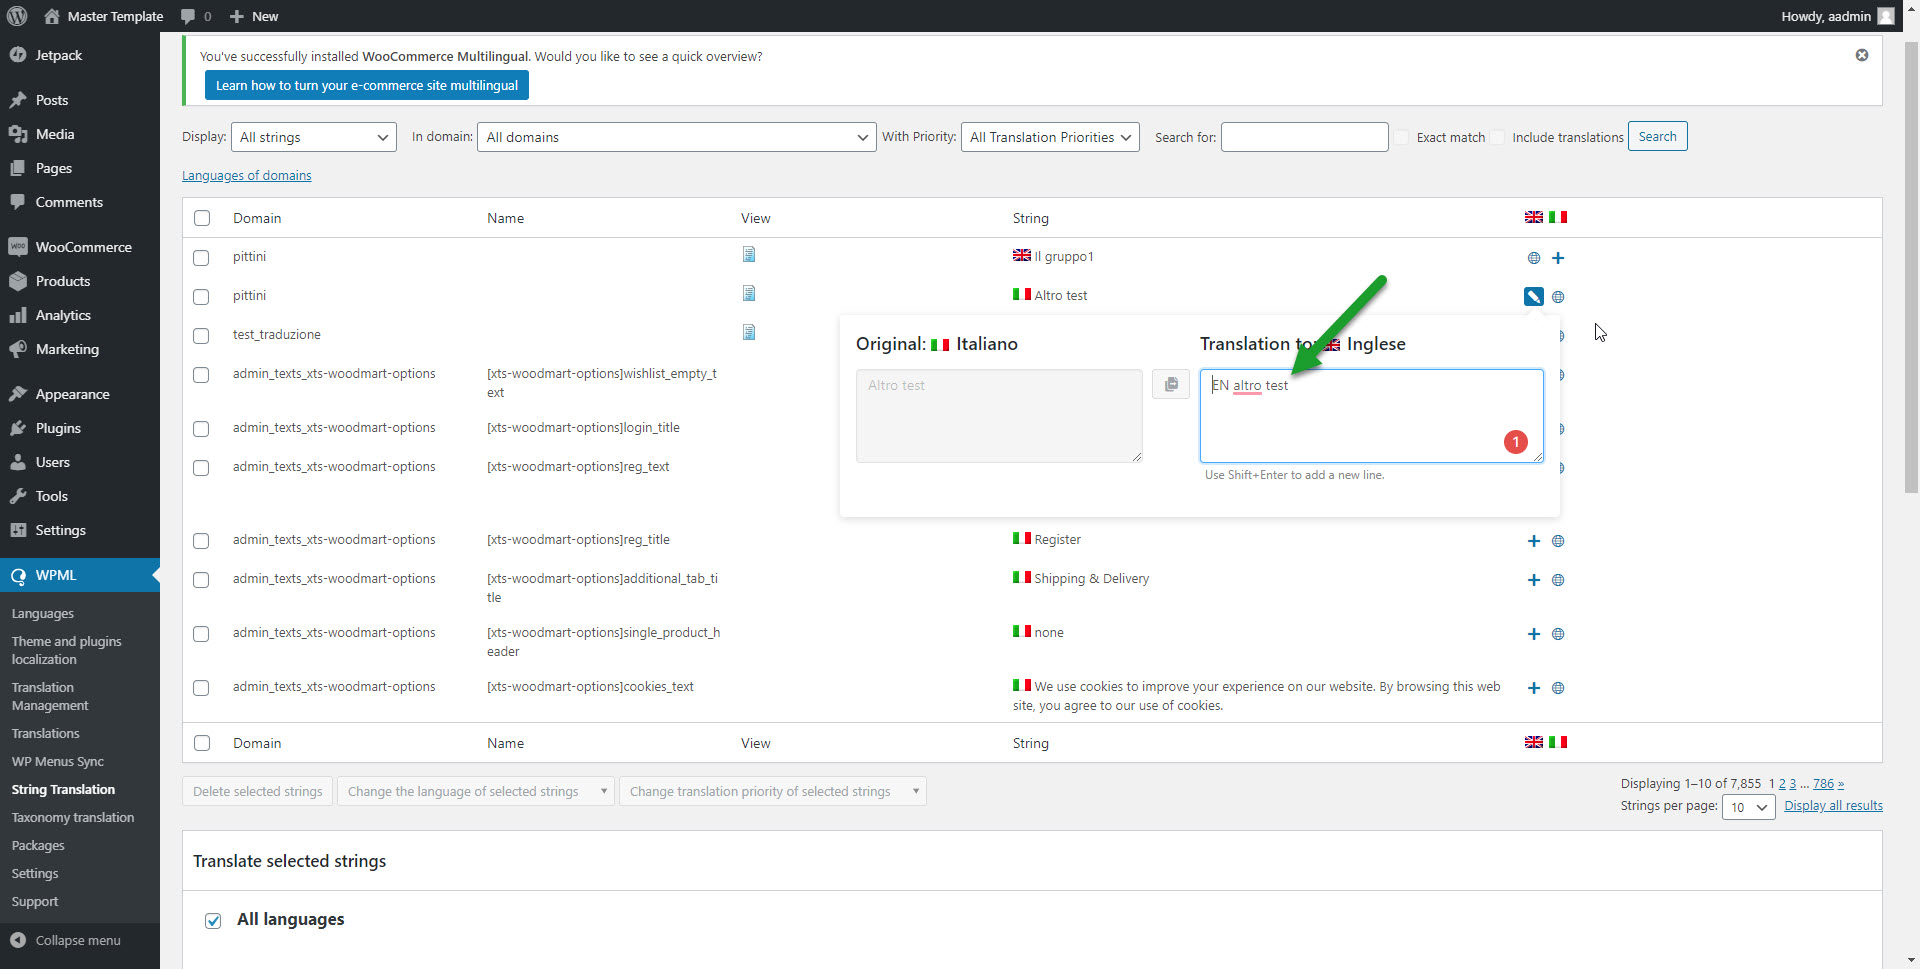This screenshot has height=969, width=1920.
Task: Open WP Menus Sync submenu item
Action: coord(58,761)
